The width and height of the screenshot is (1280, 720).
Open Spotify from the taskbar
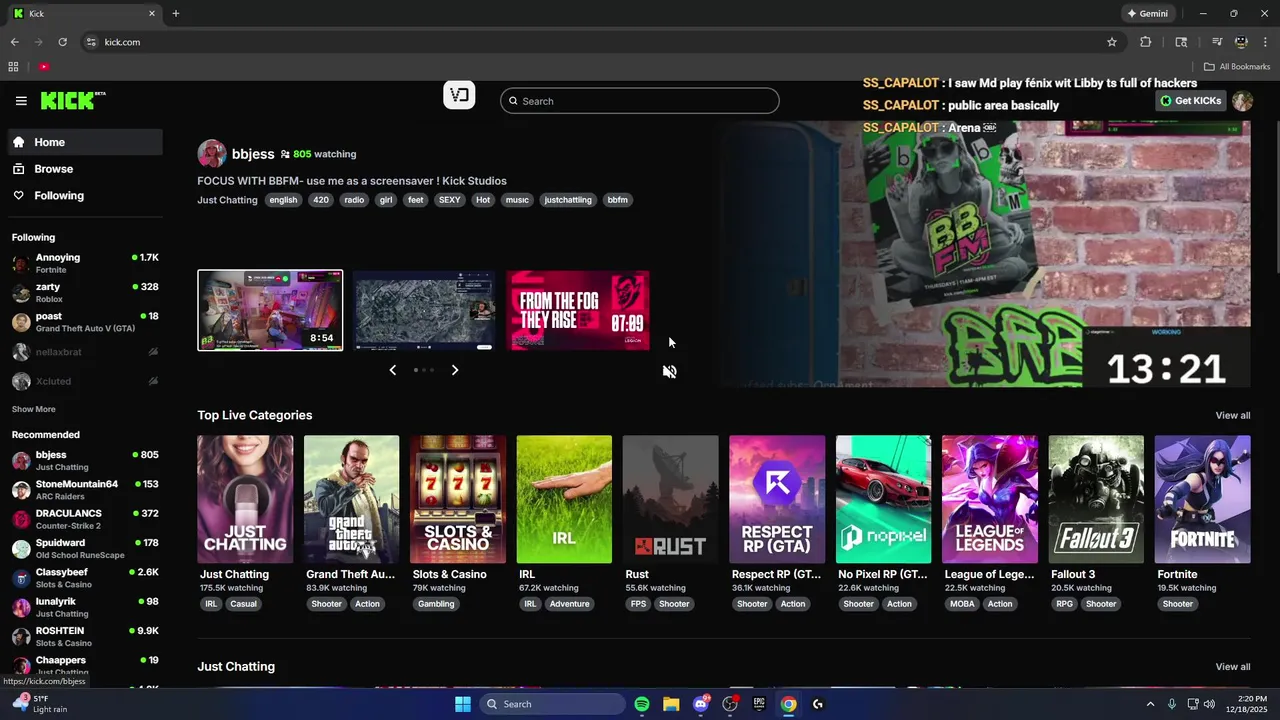[x=642, y=704]
